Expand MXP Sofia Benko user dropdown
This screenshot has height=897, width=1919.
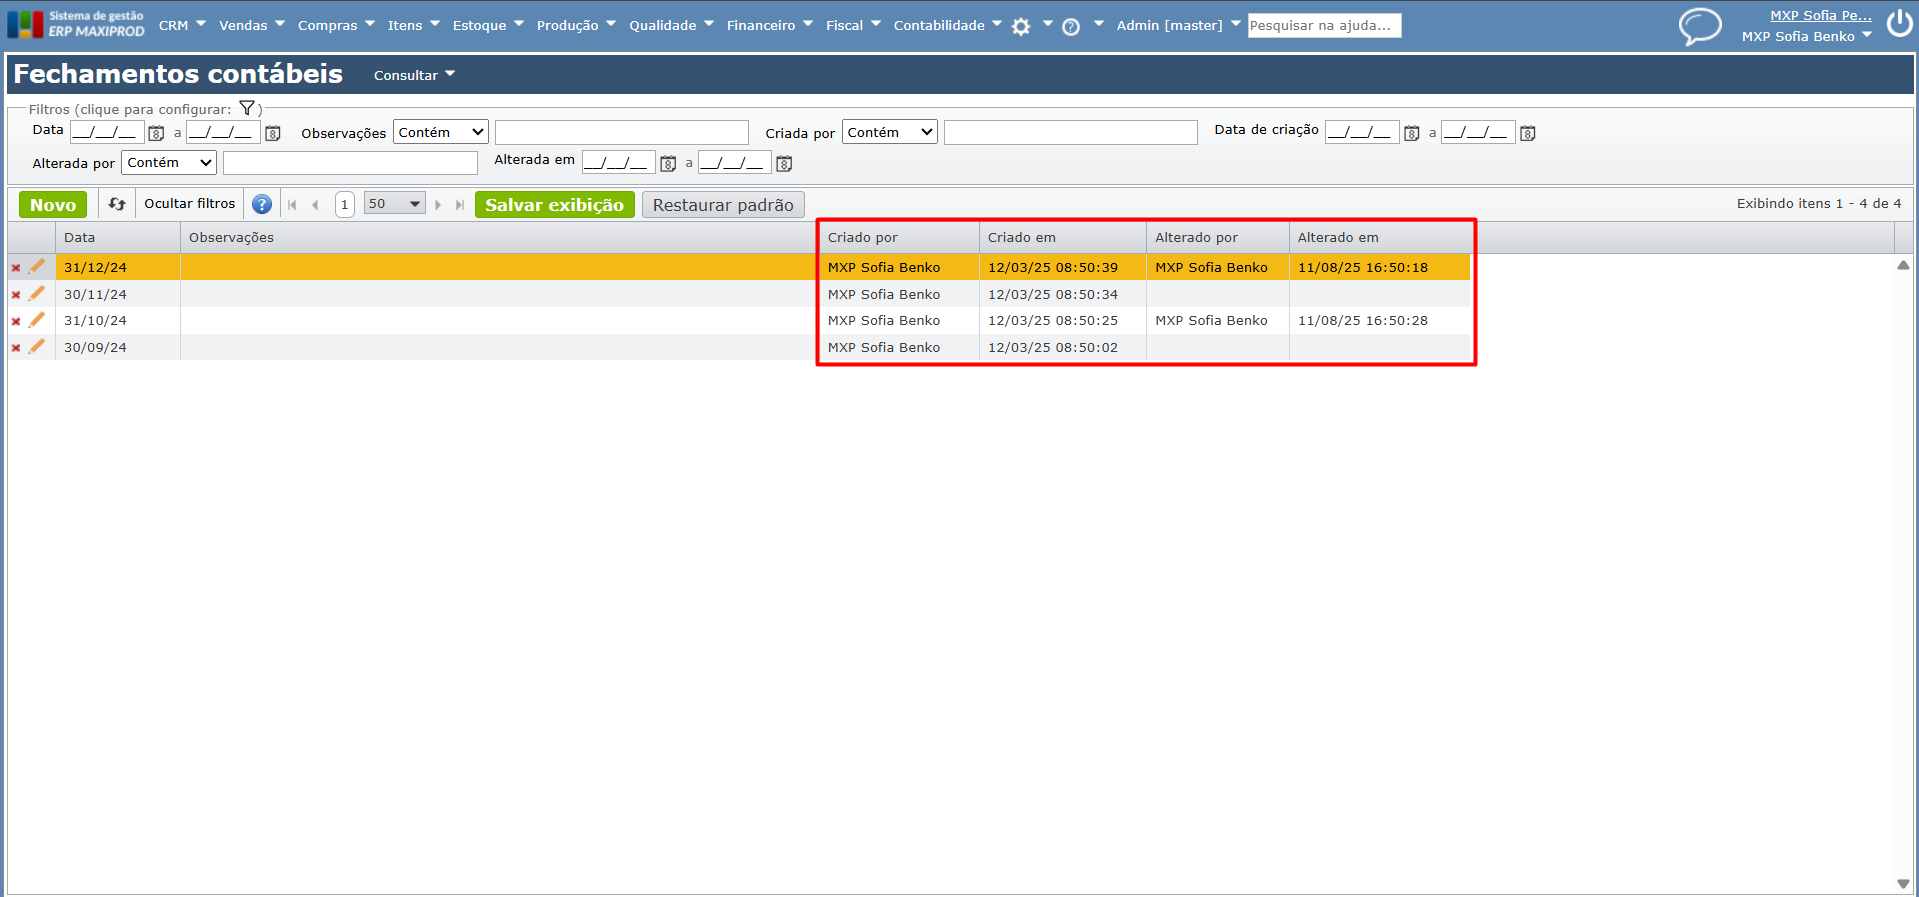[1807, 37]
